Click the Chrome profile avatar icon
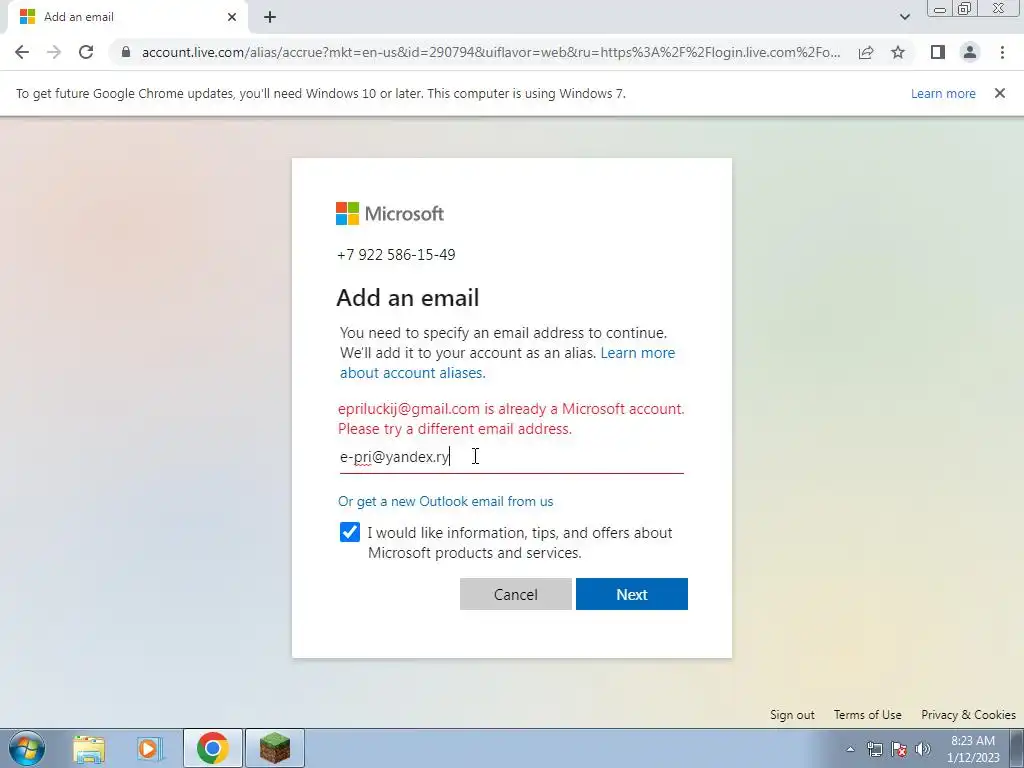The height and width of the screenshot is (768, 1024). pos(970,52)
